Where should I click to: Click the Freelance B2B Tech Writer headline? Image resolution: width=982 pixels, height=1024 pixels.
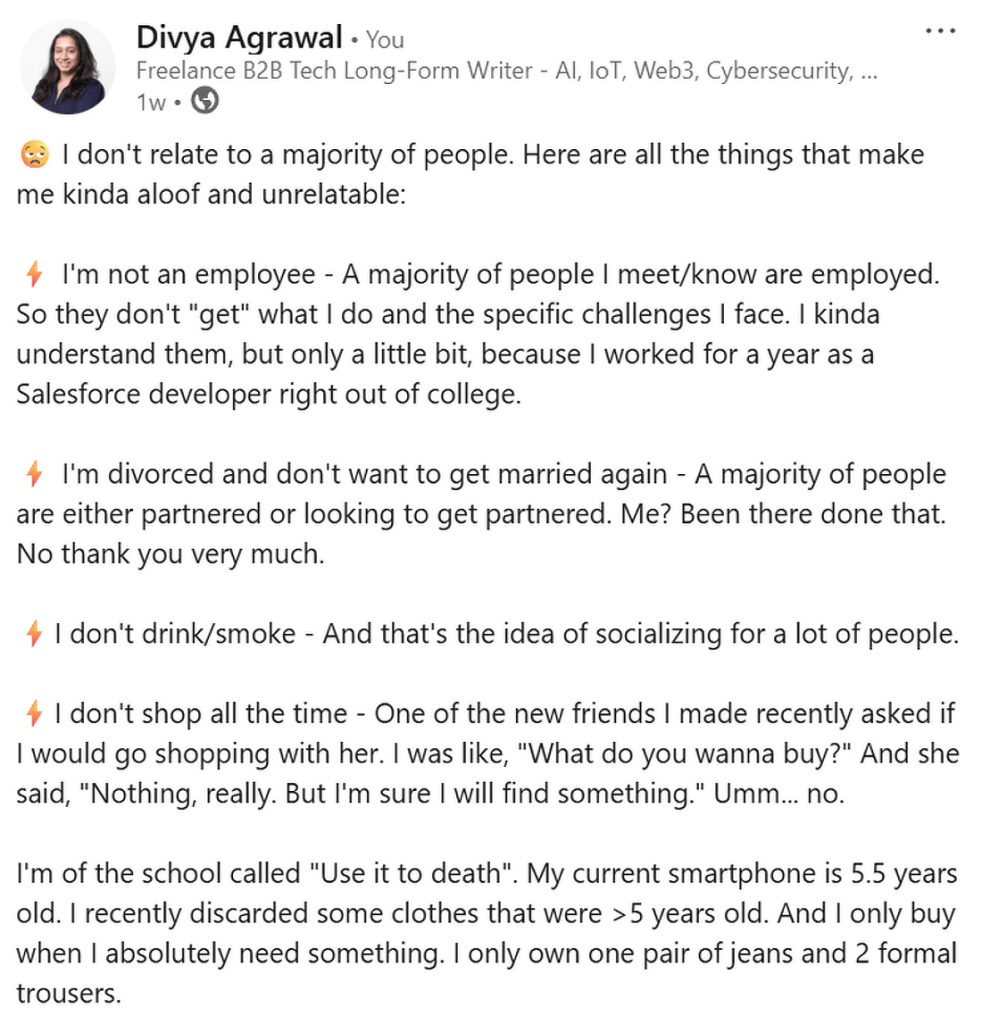pyautogui.click(x=506, y=71)
